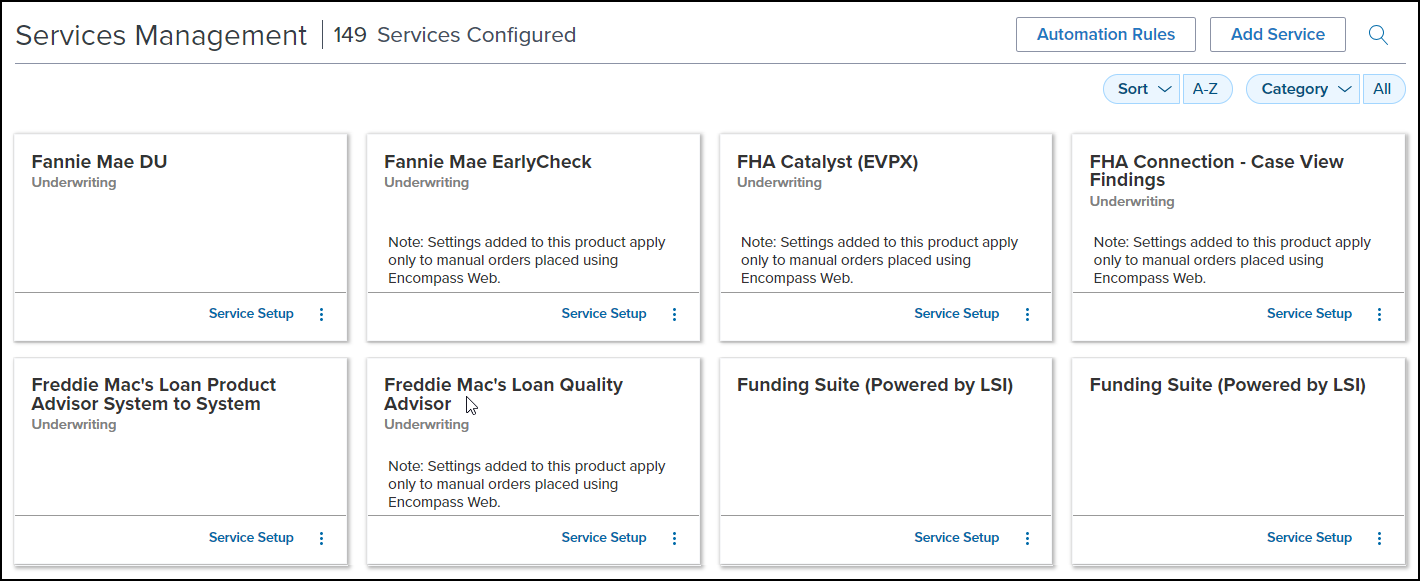Click Service Setup on FHA Connection card
Image resolution: width=1420 pixels, height=581 pixels.
coord(1309,314)
